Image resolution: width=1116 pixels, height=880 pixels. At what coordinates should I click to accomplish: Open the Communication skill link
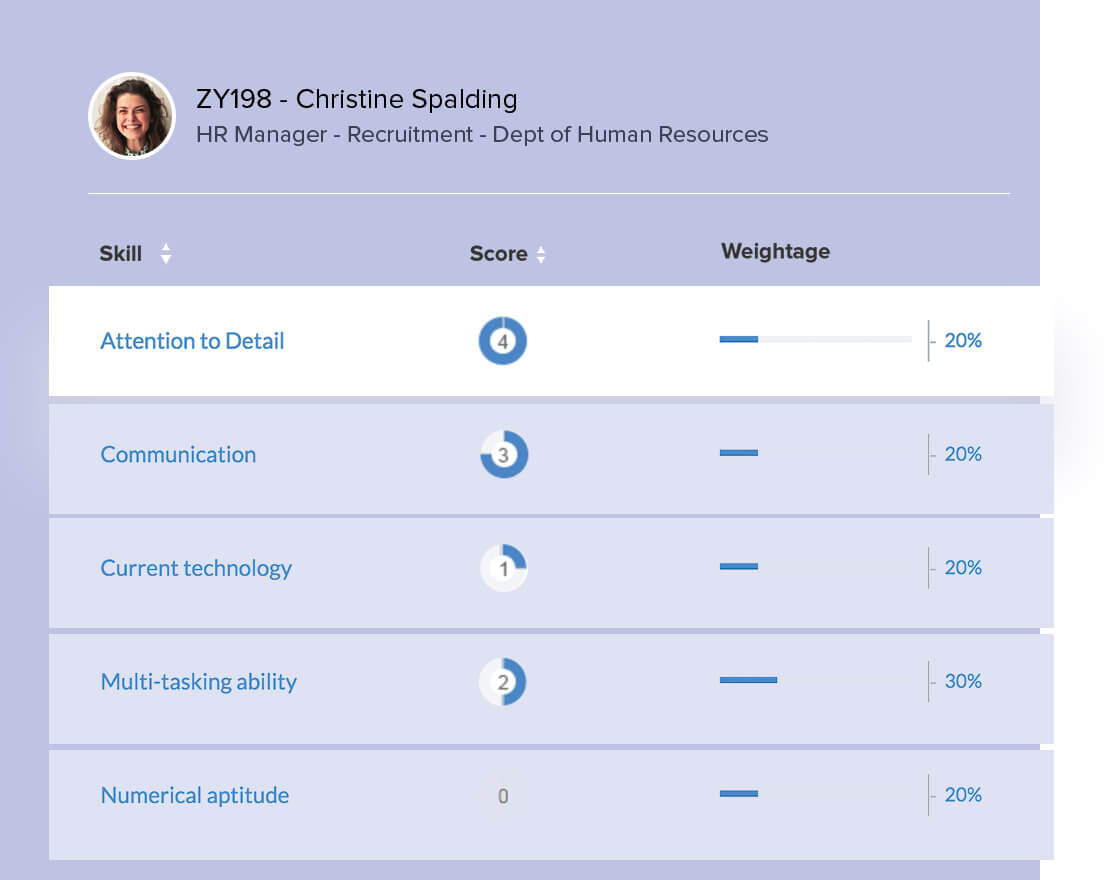point(177,454)
